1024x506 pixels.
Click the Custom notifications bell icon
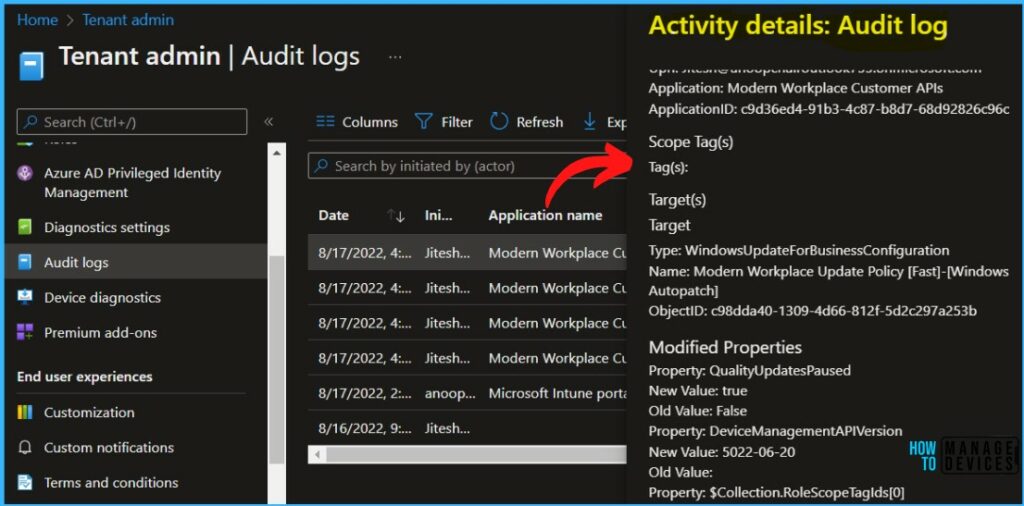pos(25,447)
